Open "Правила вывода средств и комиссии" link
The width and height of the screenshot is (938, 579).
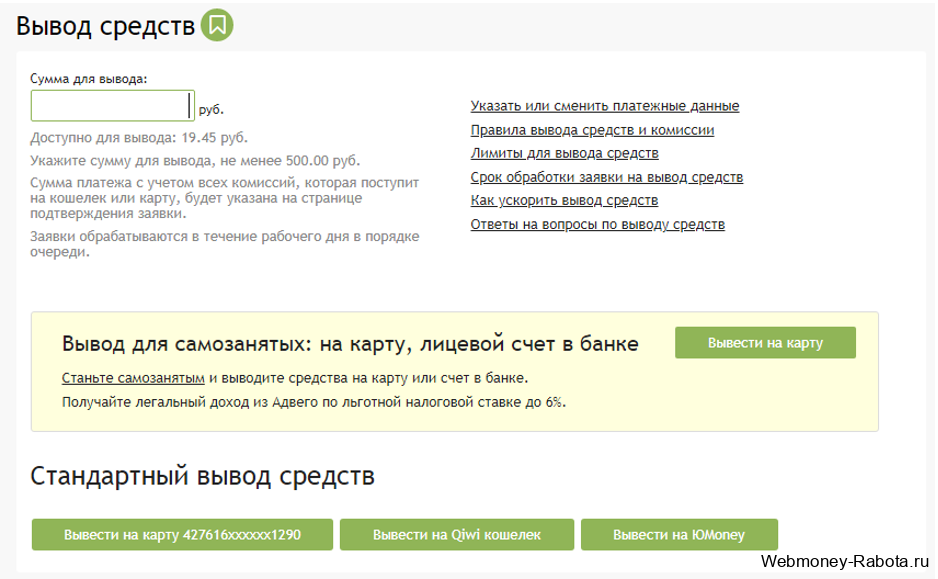(592, 130)
